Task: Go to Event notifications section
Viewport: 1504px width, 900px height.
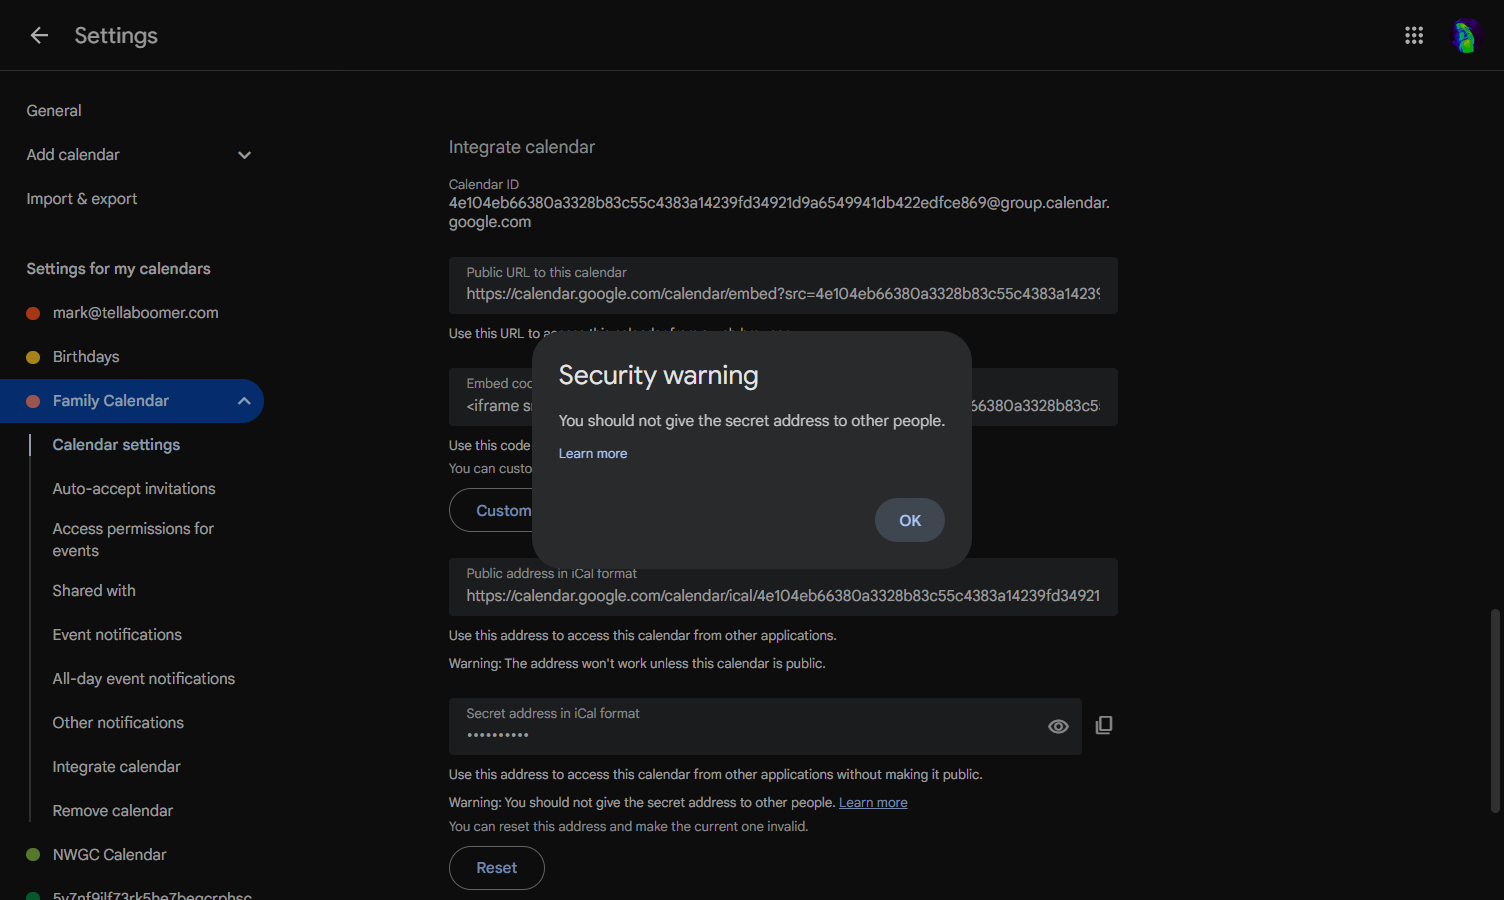Action: point(117,635)
